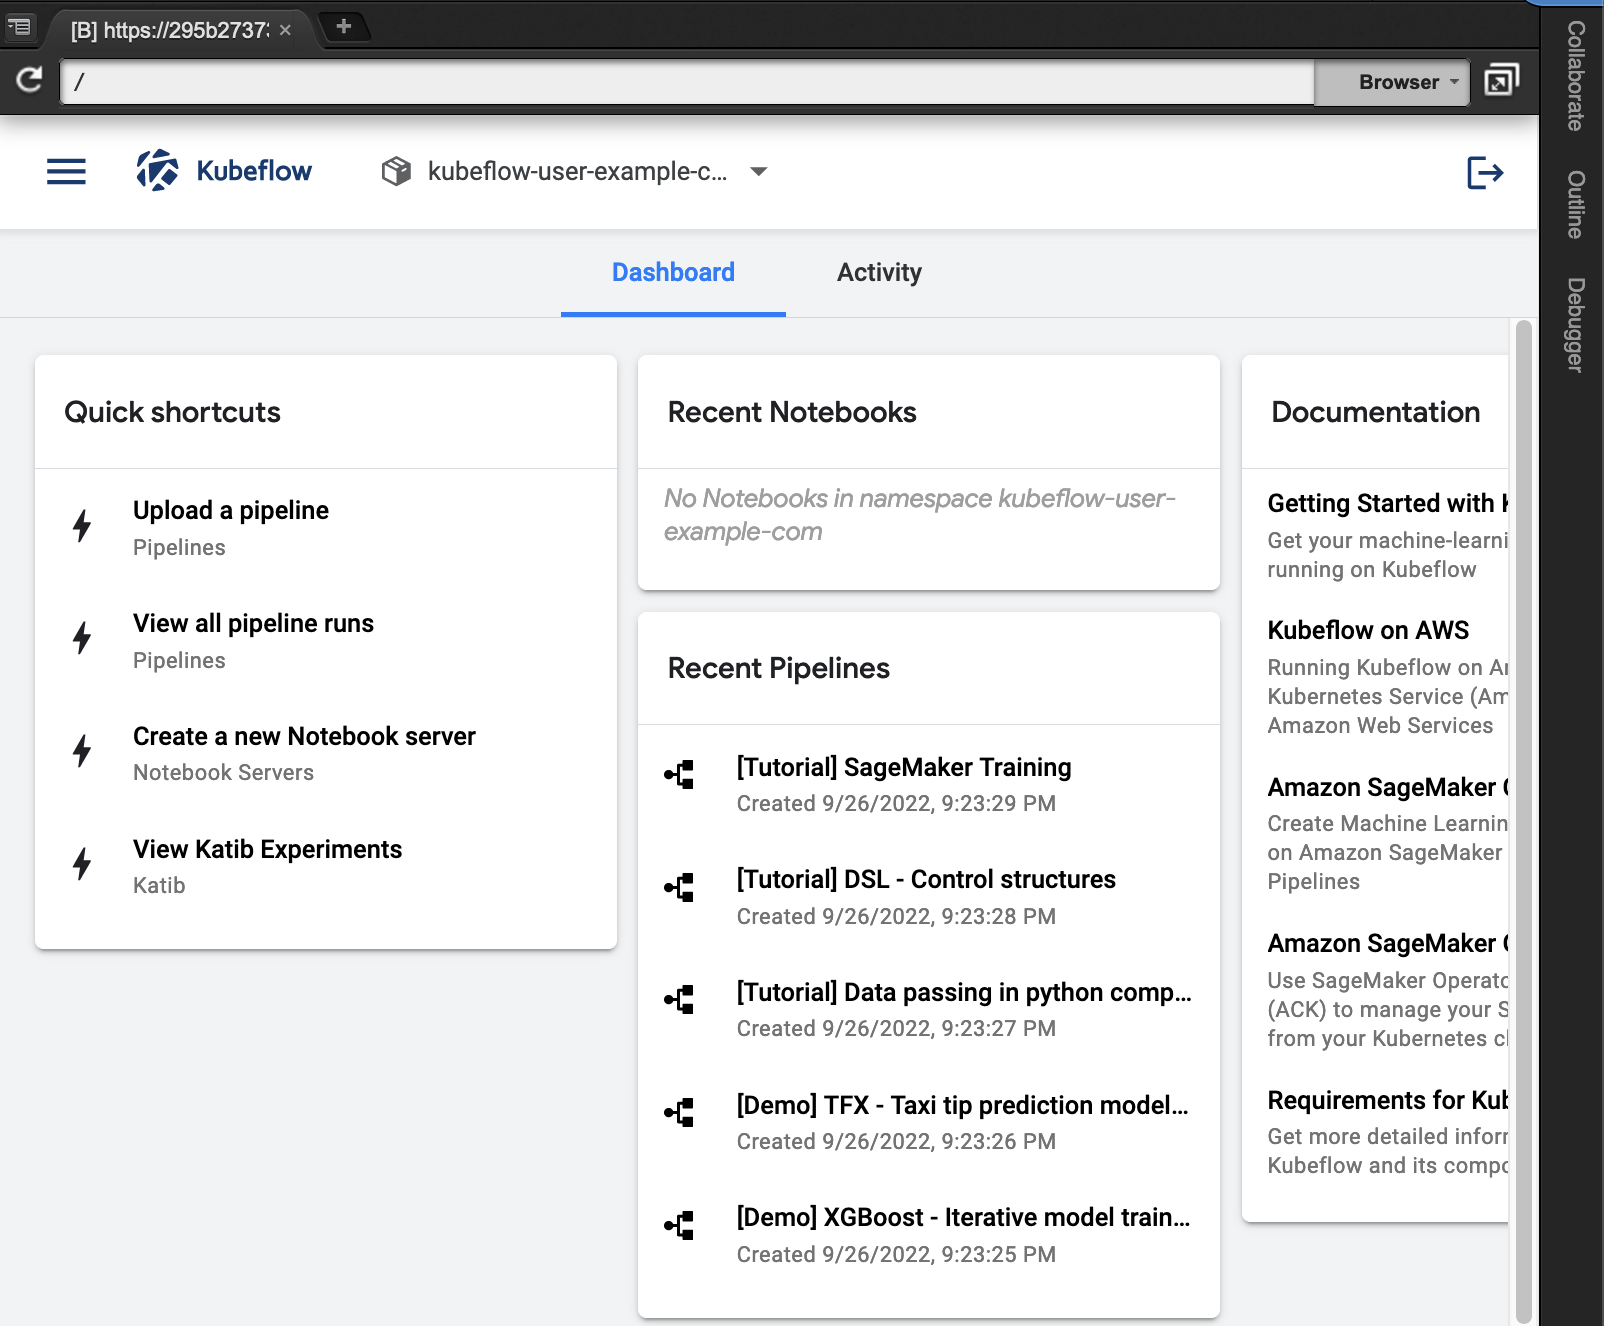The image size is (1604, 1326).
Task: Select the Dashboard tab
Action: coord(673,273)
